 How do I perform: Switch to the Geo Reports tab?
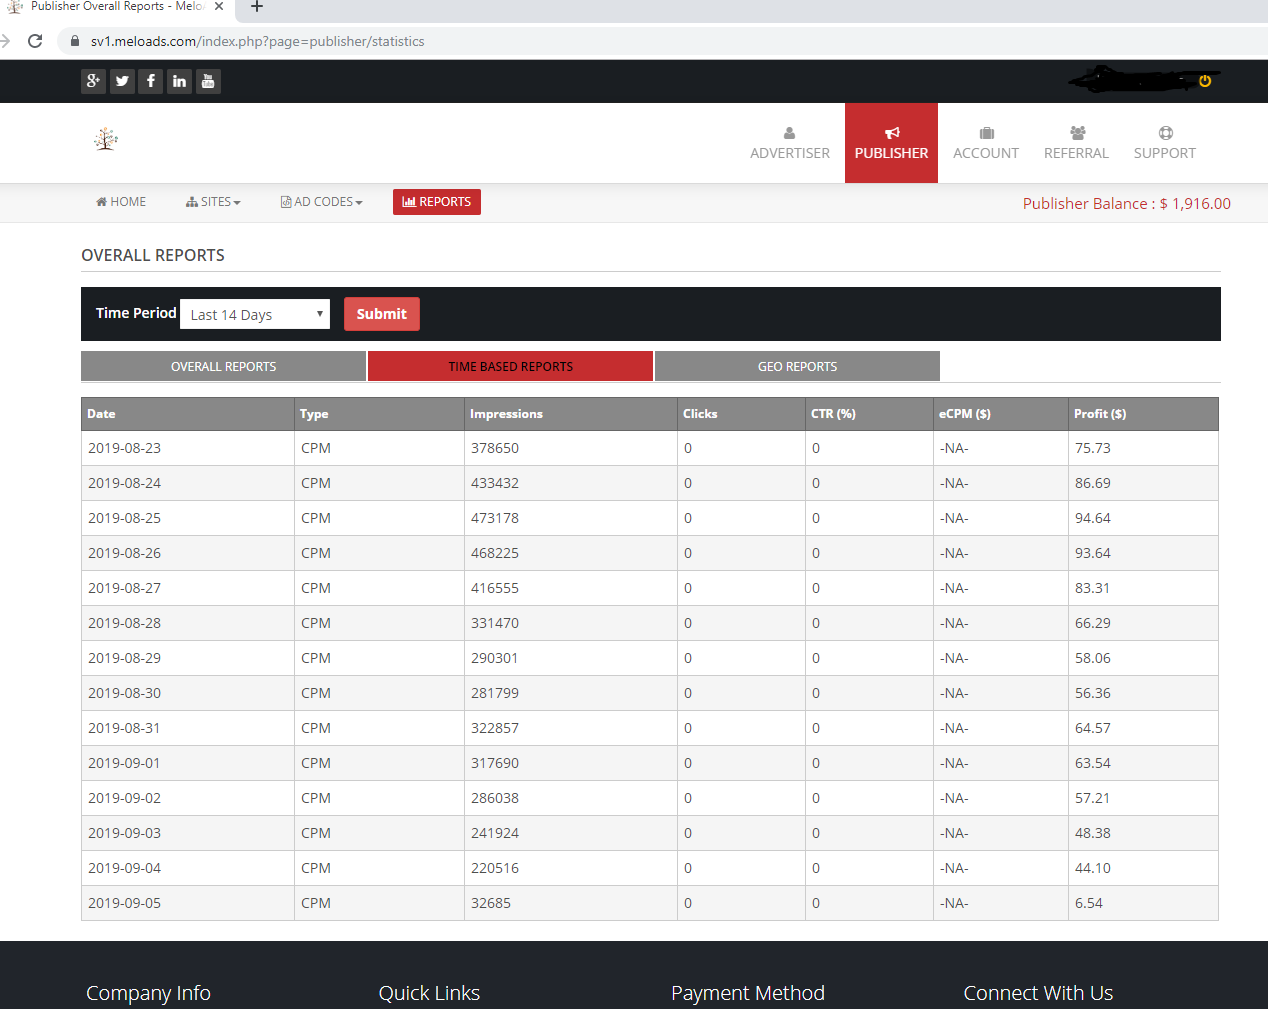797,367
